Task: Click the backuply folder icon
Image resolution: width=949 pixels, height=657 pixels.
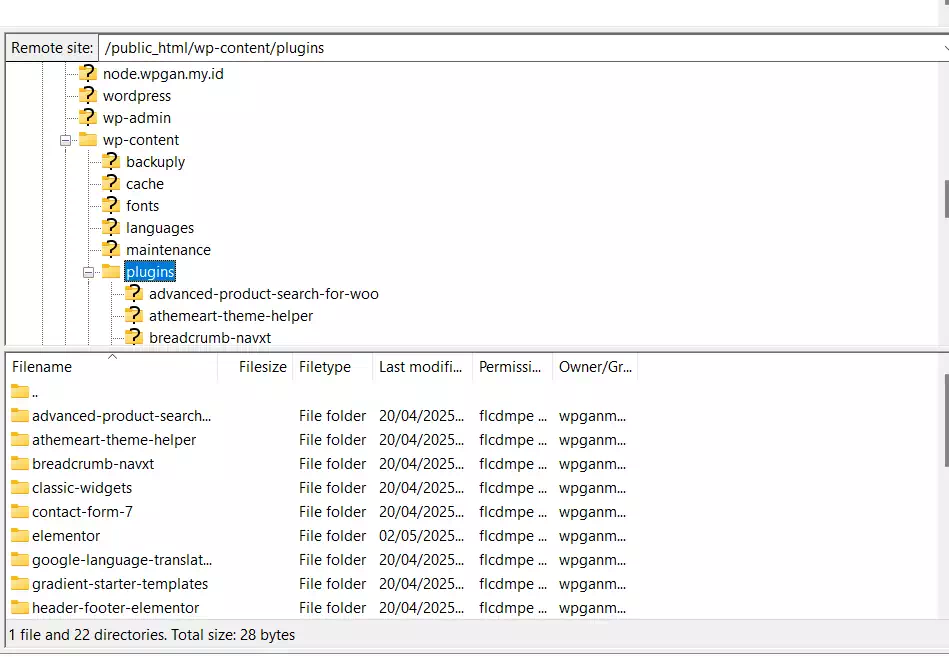Action: 111,162
